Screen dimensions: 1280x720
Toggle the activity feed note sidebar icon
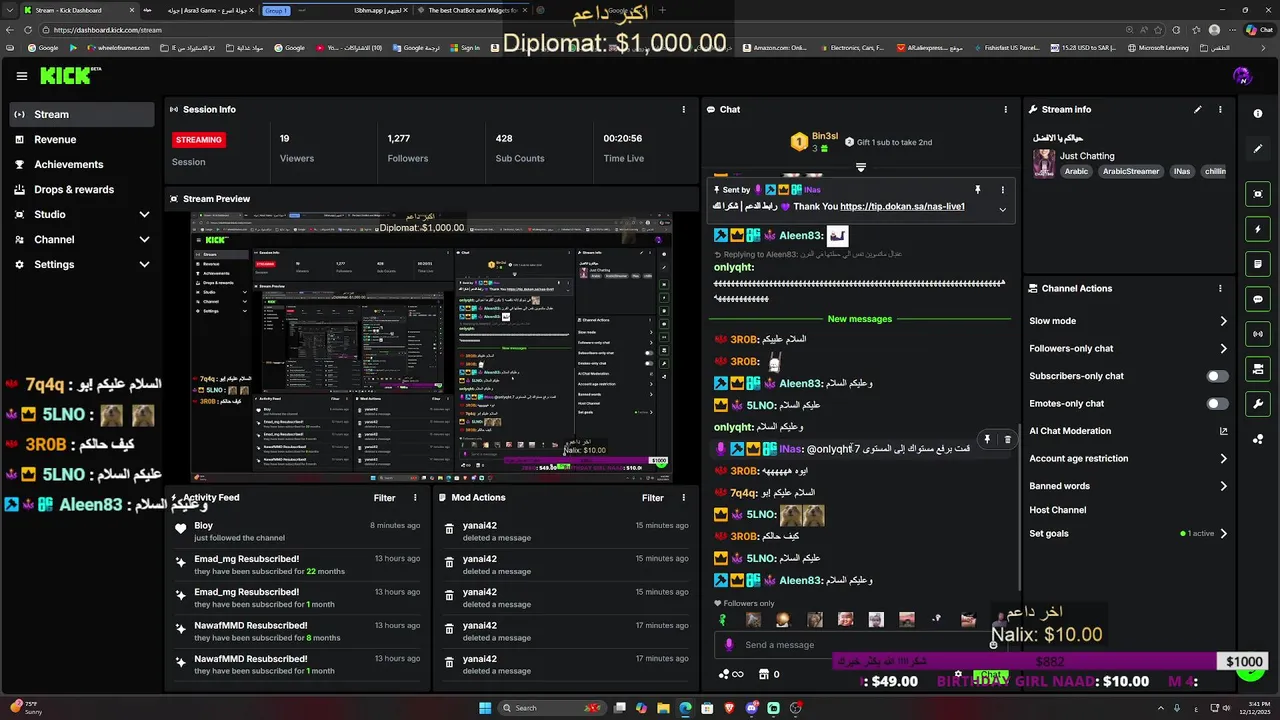pyautogui.click(x=1258, y=264)
